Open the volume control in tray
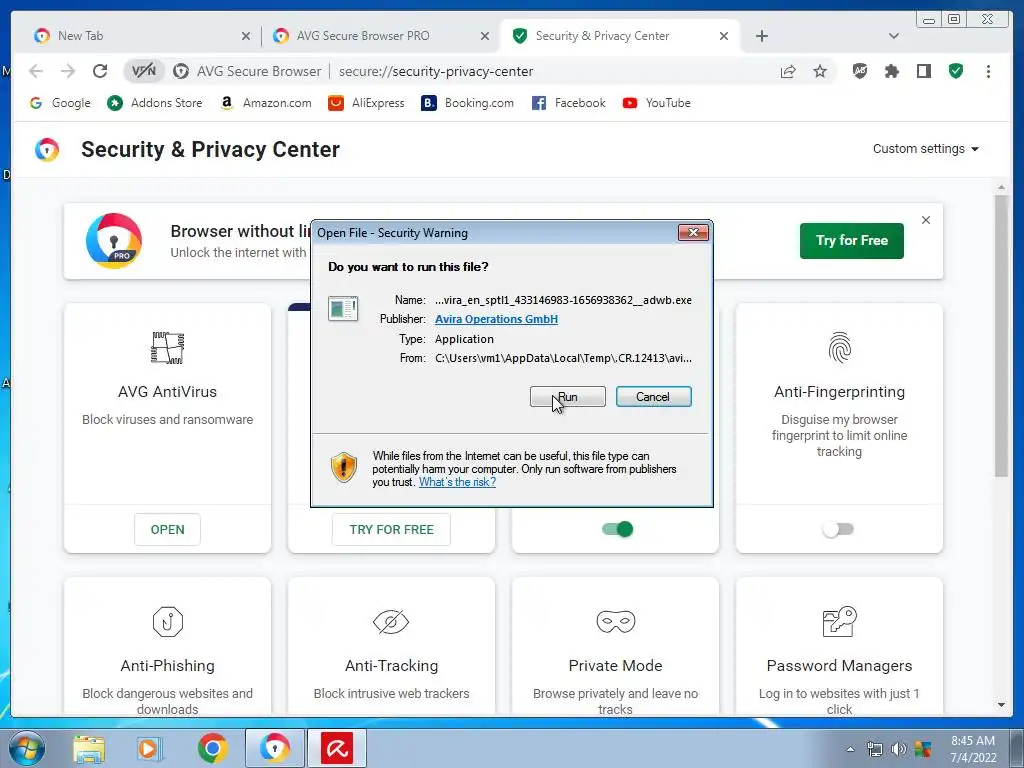The image size is (1024, 768). tap(899, 749)
